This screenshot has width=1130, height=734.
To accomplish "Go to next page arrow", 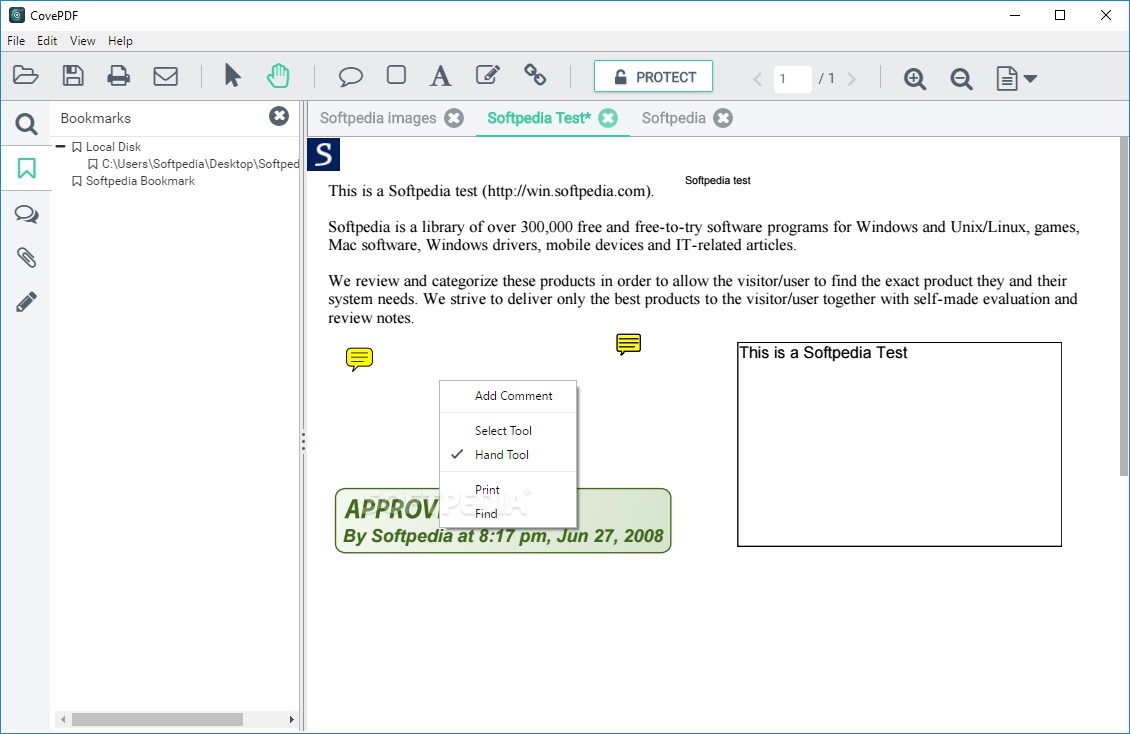I will click(852, 79).
